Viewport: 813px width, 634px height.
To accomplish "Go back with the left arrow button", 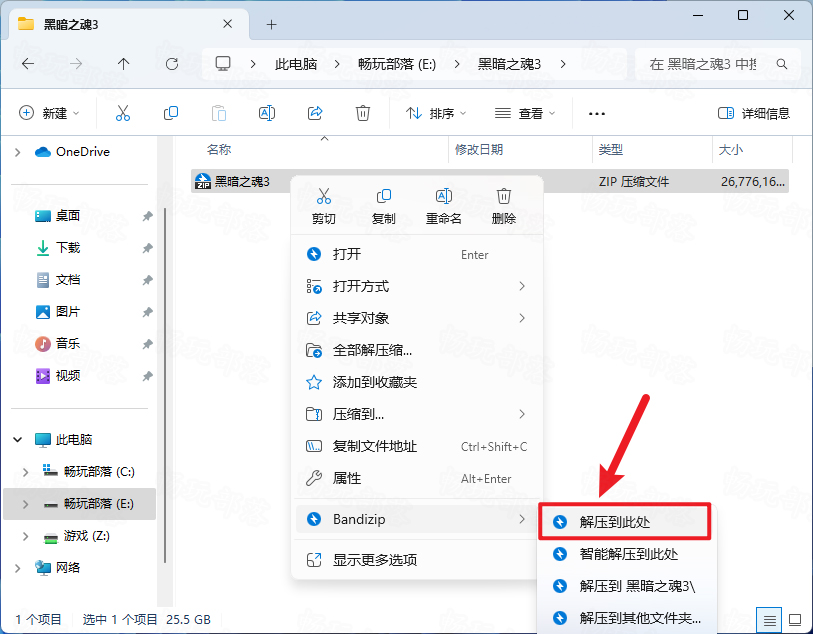I will 28,64.
